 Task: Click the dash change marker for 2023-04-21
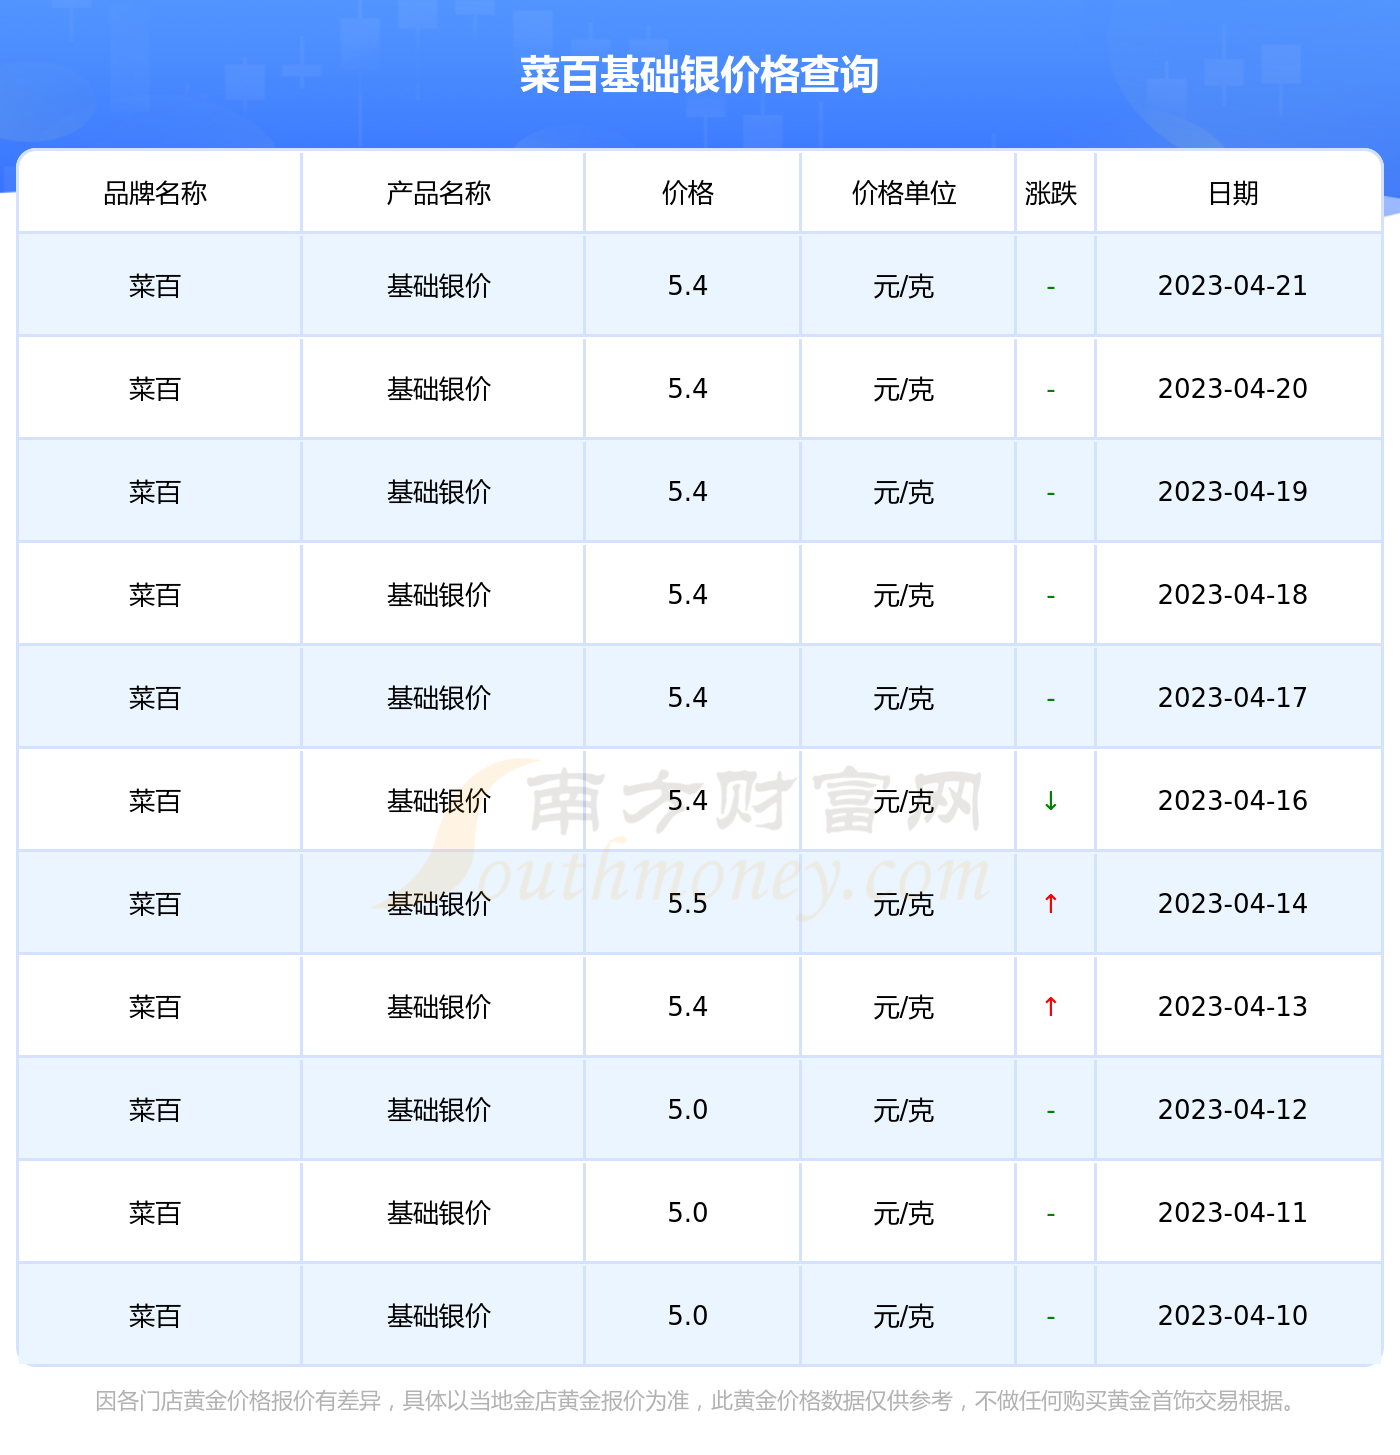(1051, 288)
